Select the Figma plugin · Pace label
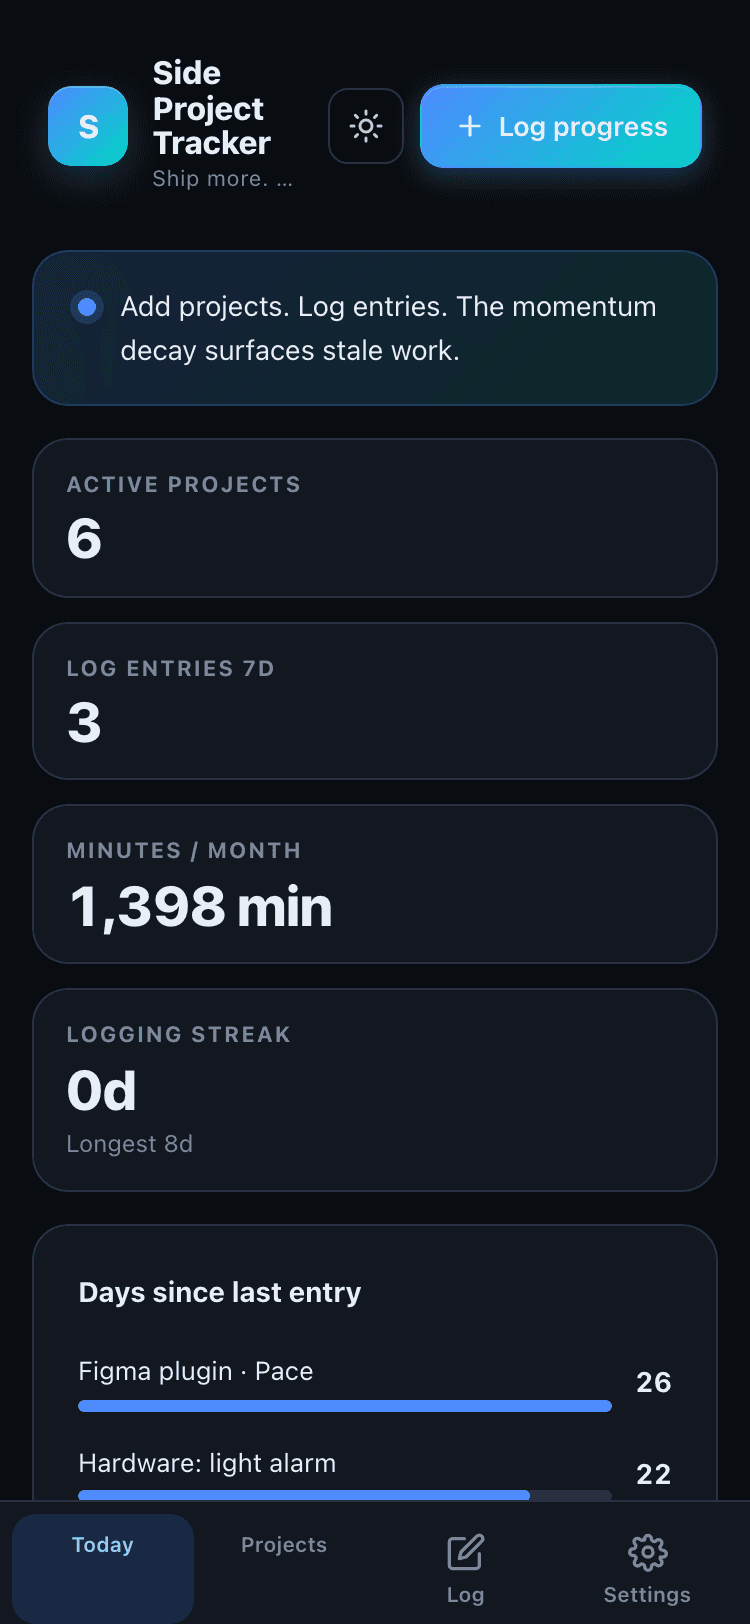Screen dimensions: 750x1624 click(x=196, y=1371)
